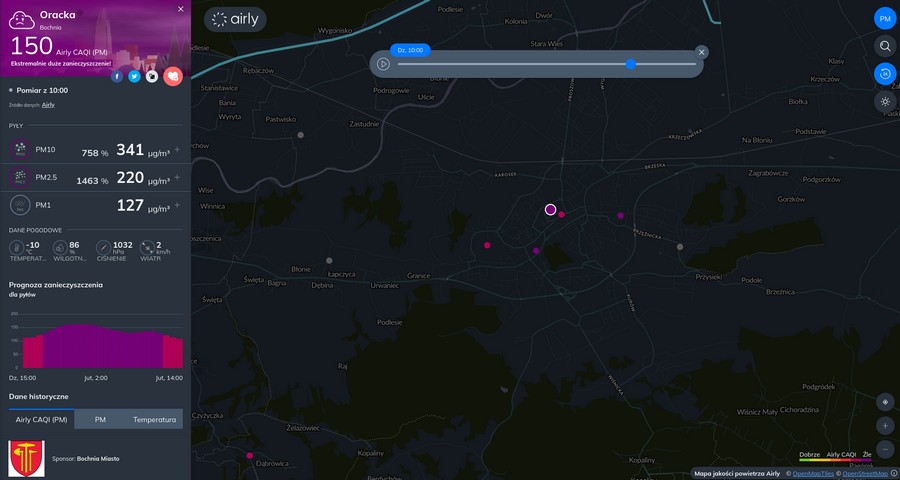The image size is (900, 480).
Task: Play the pollution timeline animation
Action: 383,64
